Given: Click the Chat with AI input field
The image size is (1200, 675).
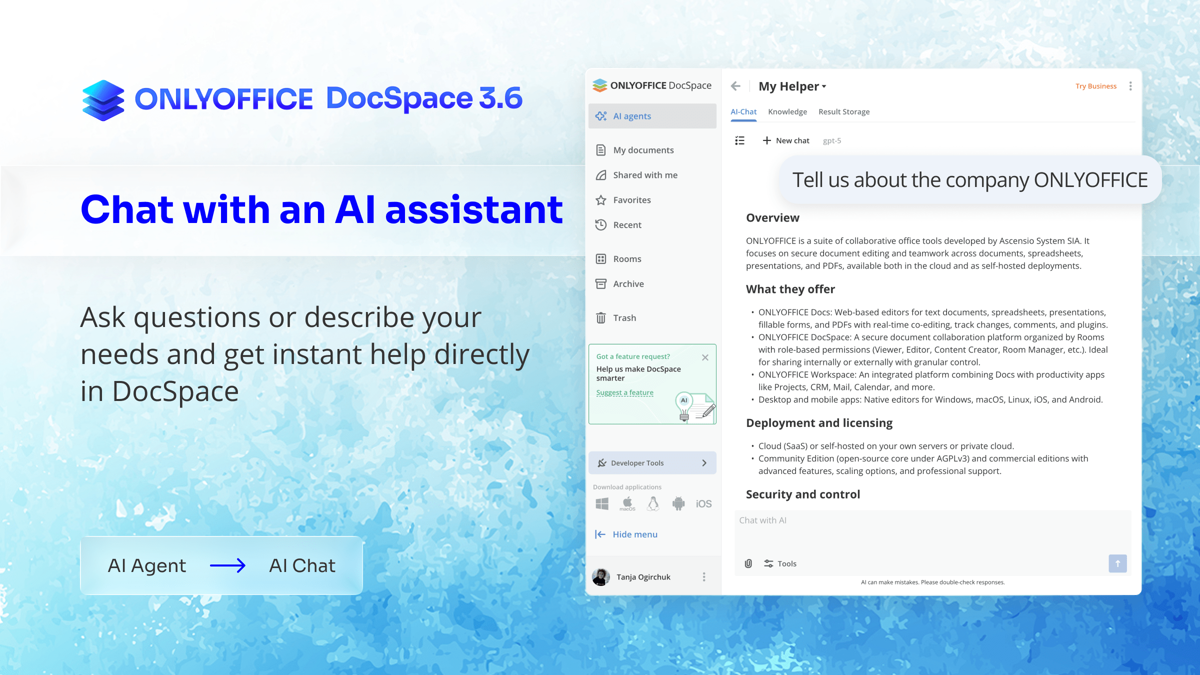Looking at the screenshot, I should (930, 521).
